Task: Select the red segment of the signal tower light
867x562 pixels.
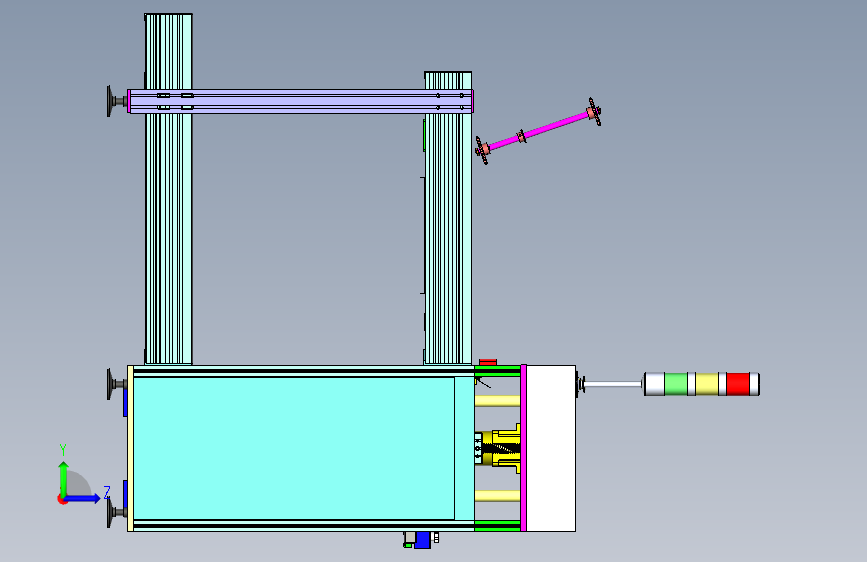Action: coord(738,384)
